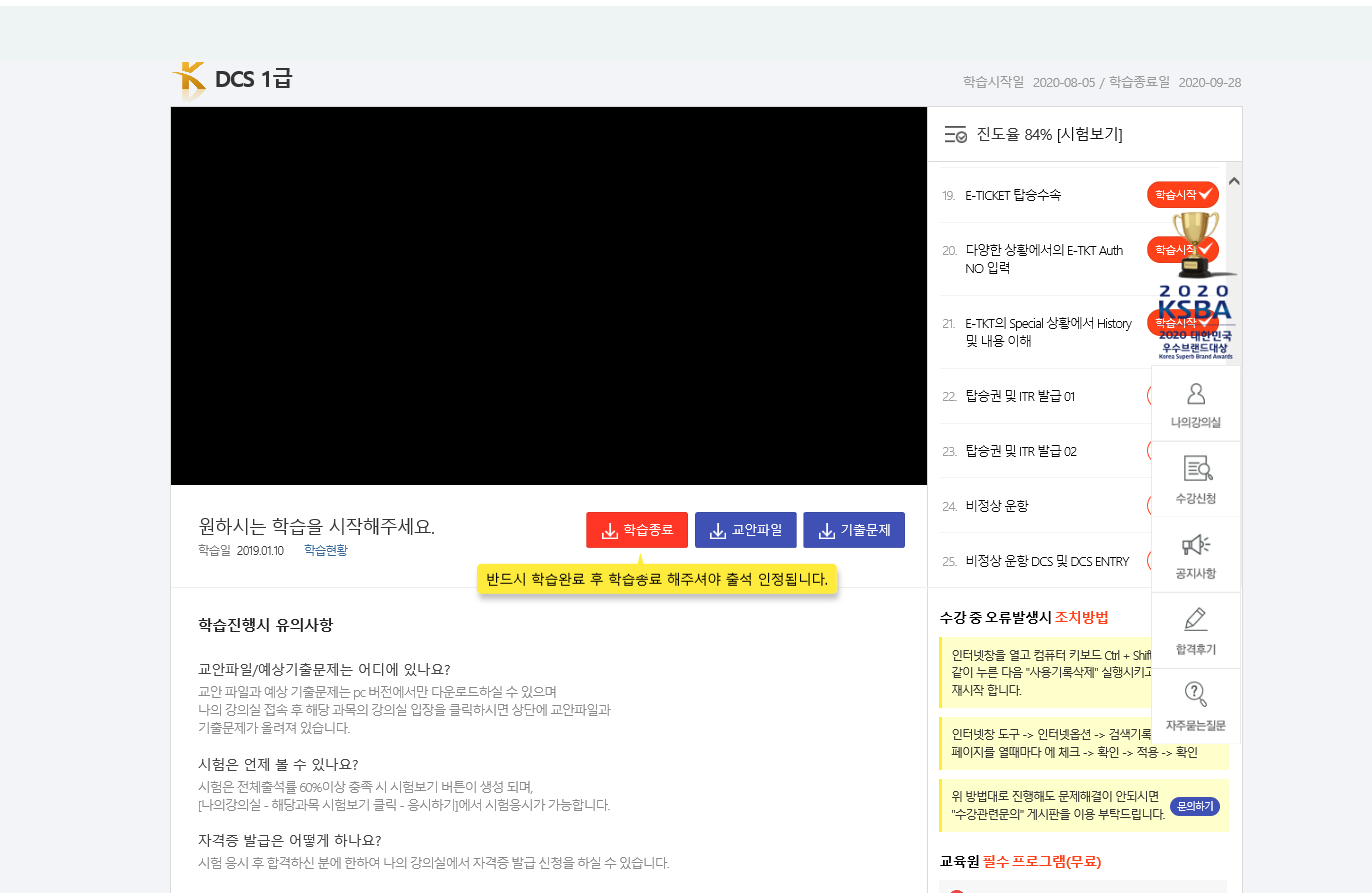Select lesson 25 비정상 운항 DCS ENTRY
The width and height of the screenshot is (1372, 893).
pos(1047,561)
